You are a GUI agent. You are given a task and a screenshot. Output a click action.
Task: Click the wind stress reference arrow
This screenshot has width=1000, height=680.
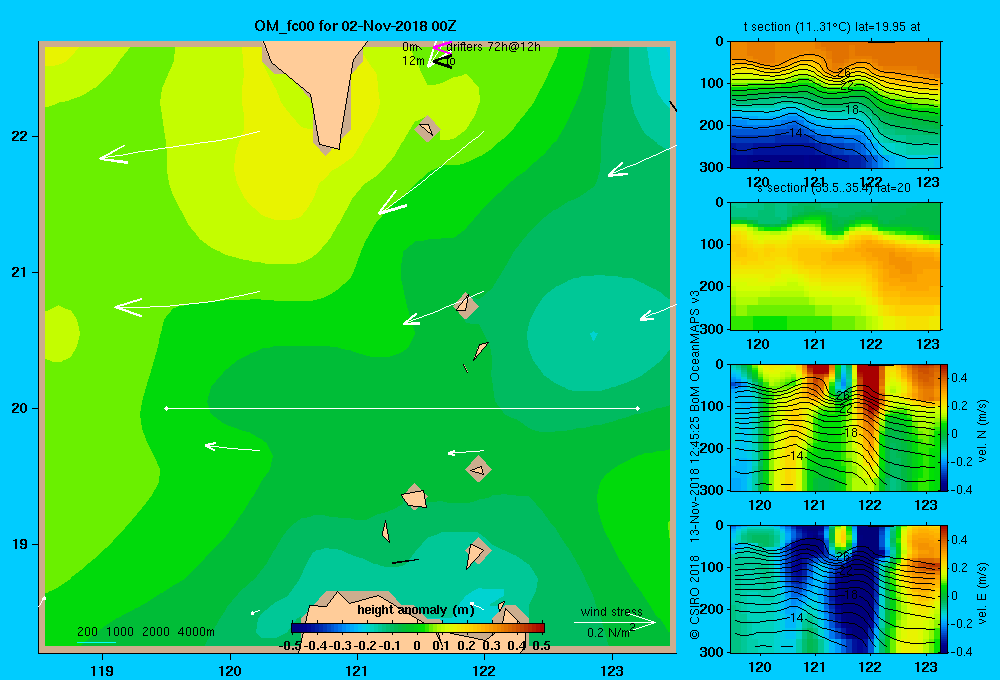[614, 622]
